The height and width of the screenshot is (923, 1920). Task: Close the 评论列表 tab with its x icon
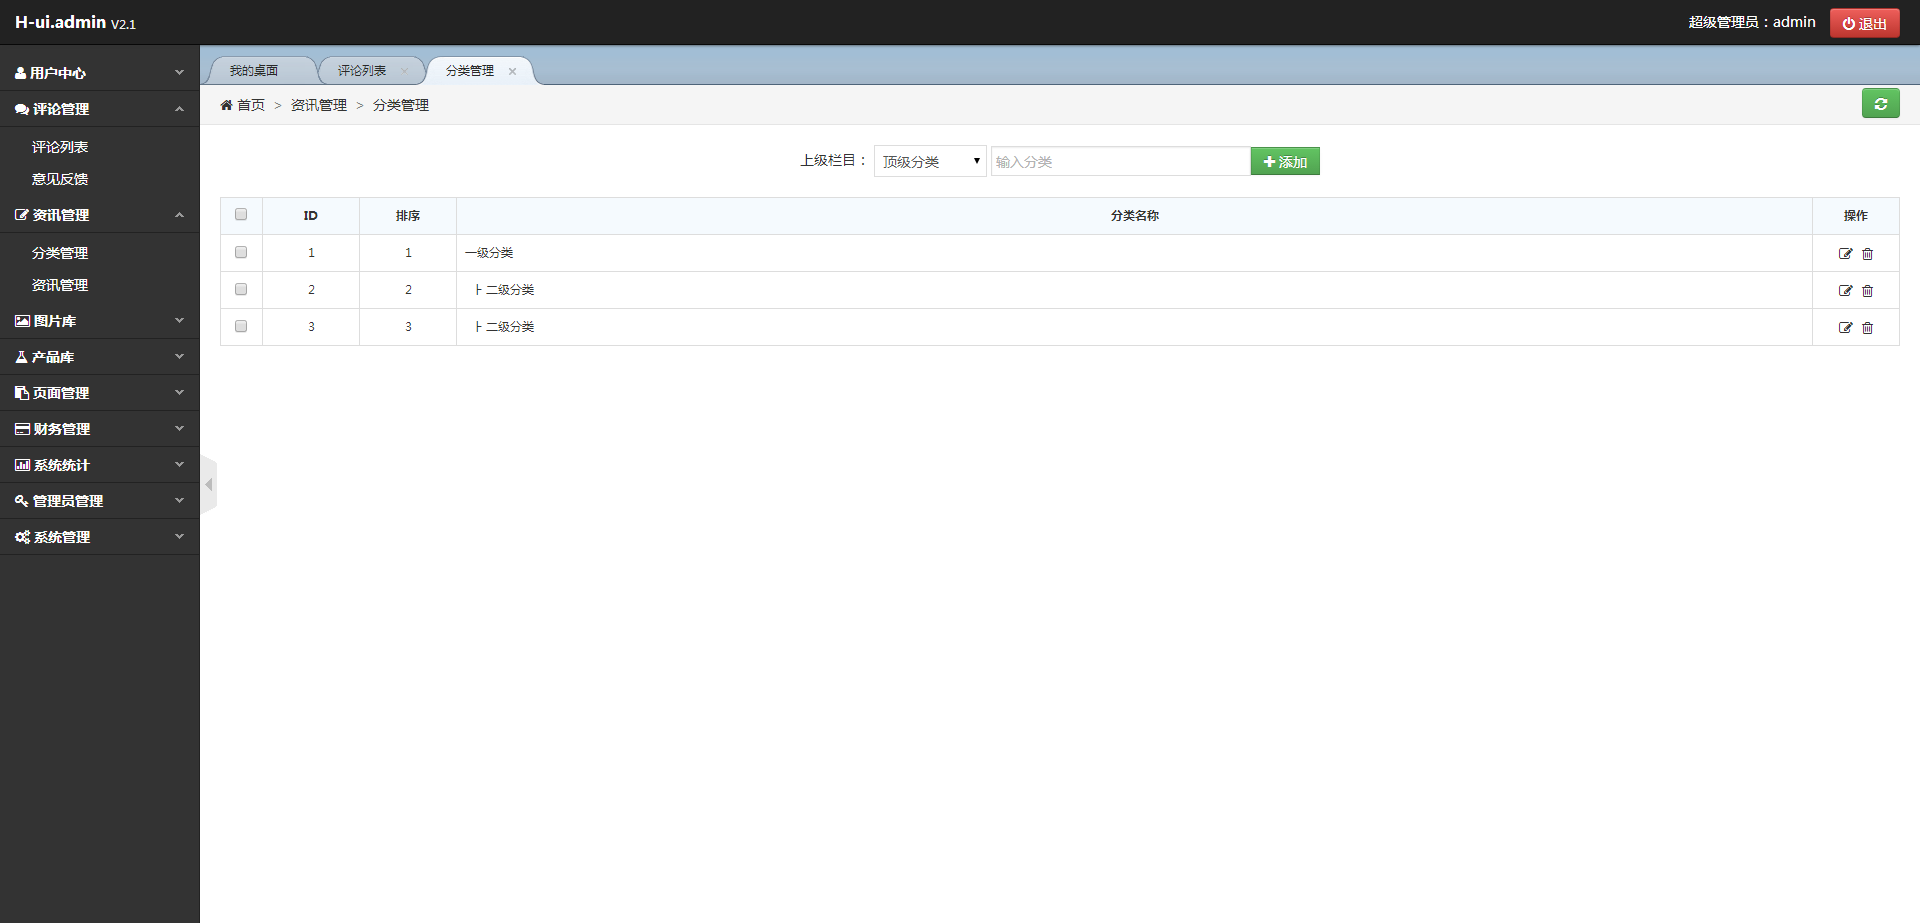[404, 71]
